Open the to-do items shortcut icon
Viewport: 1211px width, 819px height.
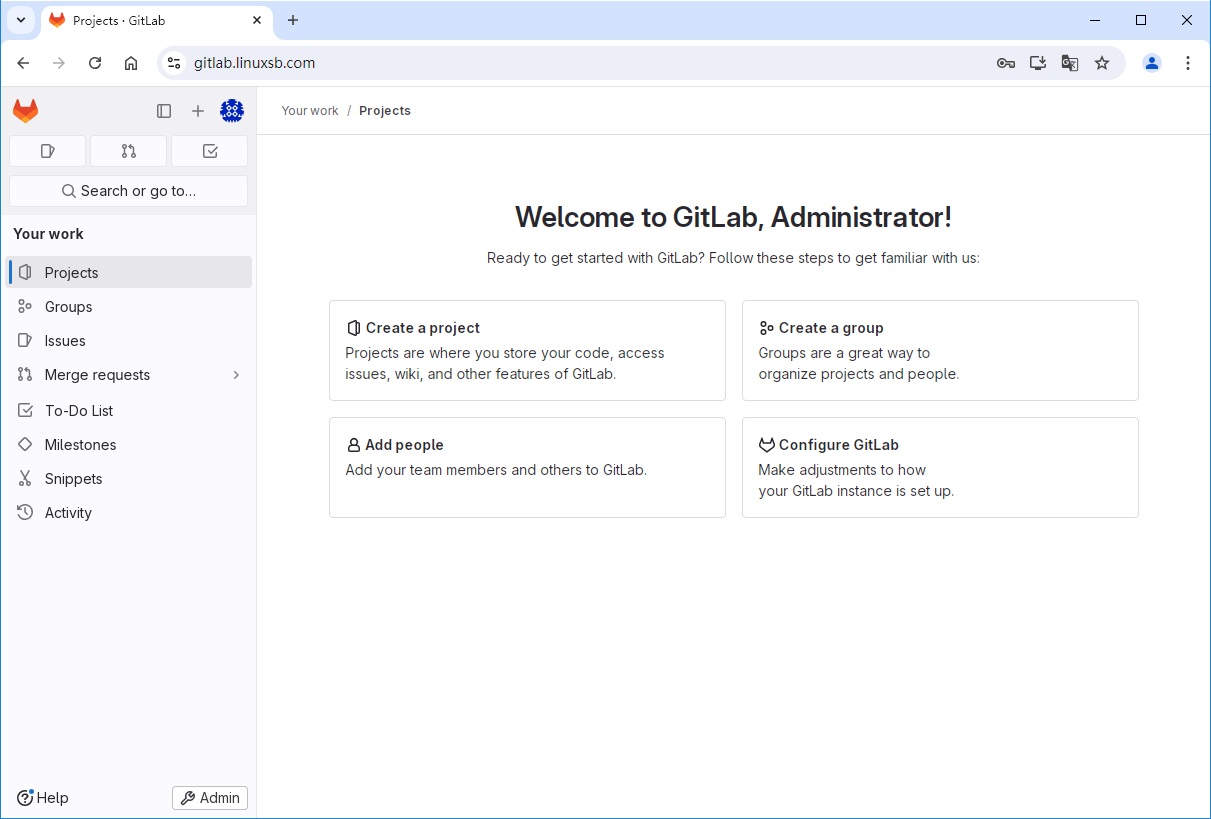(x=209, y=151)
